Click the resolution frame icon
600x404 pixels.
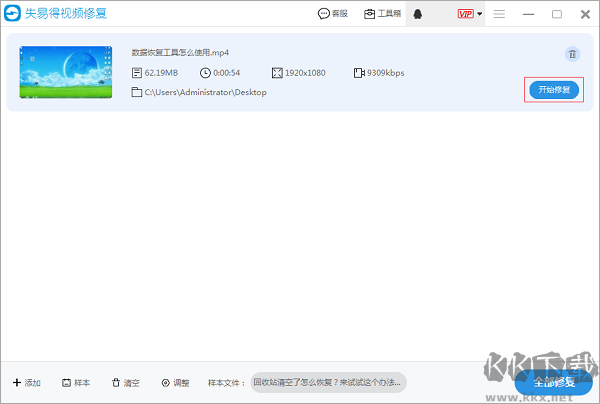pyautogui.click(x=277, y=73)
